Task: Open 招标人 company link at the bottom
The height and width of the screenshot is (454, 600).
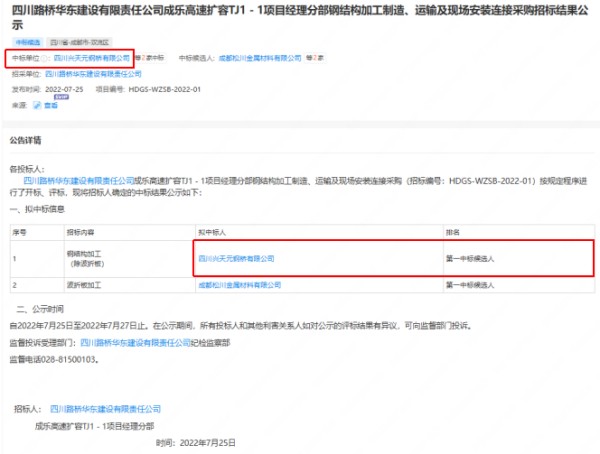Action: click(x=105, y=409)
